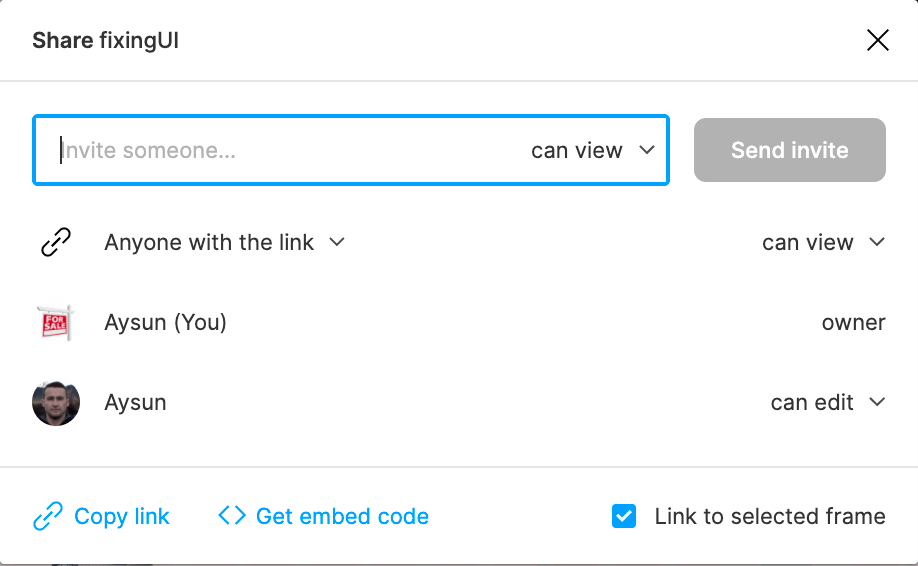The image size is (918, 566).
Task: Click the owner role label
Action: coord(854,323)
